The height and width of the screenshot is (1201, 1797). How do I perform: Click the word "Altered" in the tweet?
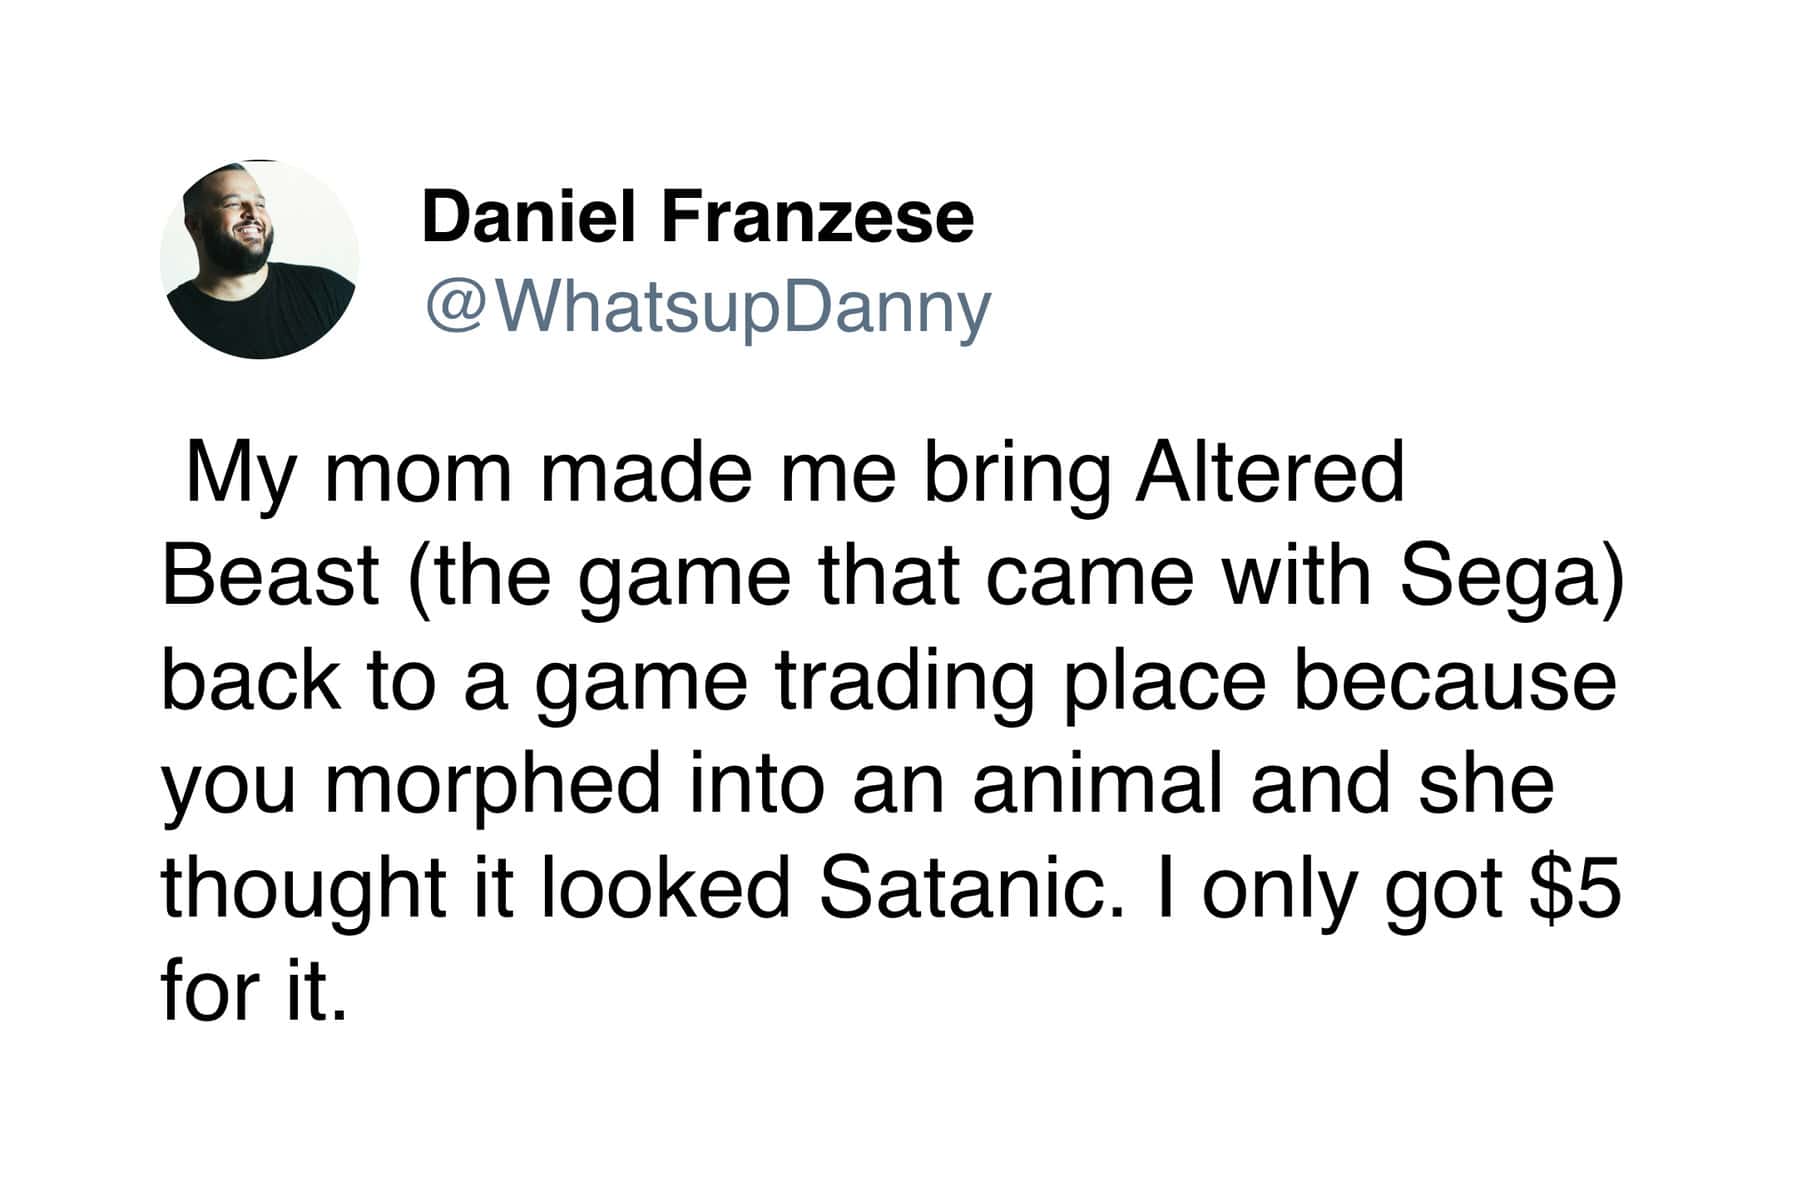point(1269,473)
